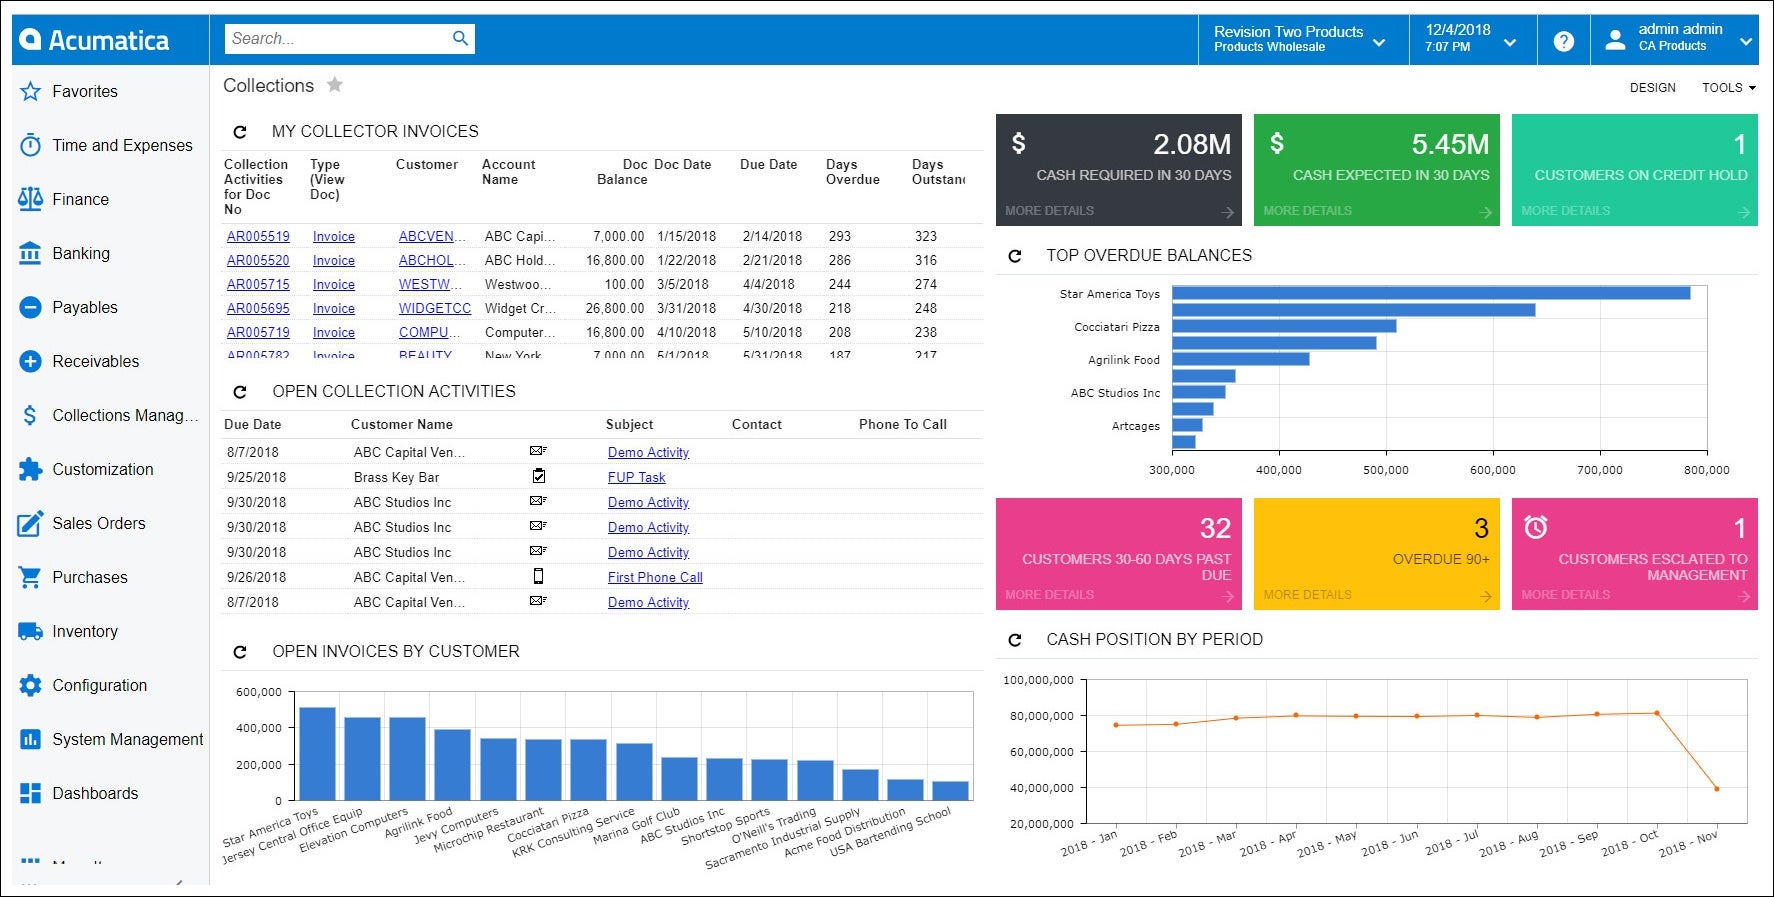Viewport: 1774px width, 897px height.
Task: Click arrow on Overdue 90+ tile
Action: (x=1486, y=596)
